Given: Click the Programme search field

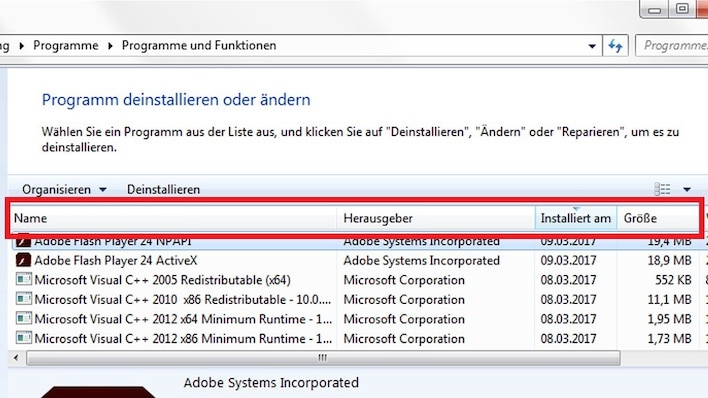Looking at the screenshot, I should coord(672,46).
